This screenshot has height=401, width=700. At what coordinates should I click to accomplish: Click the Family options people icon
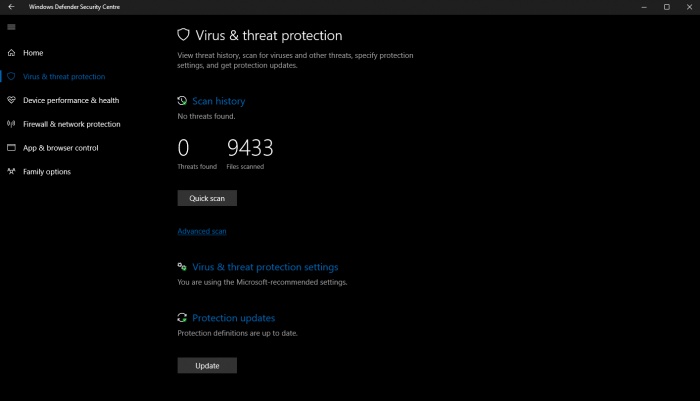point(12,172)
